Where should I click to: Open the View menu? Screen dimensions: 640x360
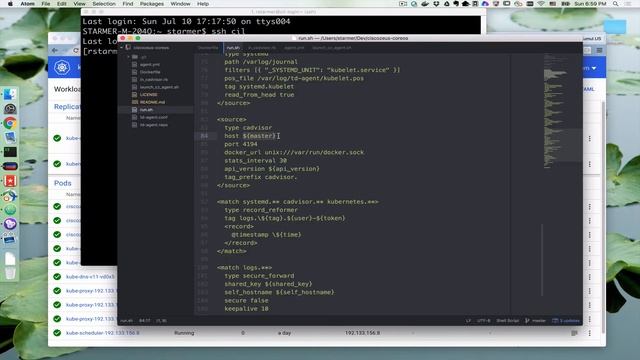click(79, 4)
